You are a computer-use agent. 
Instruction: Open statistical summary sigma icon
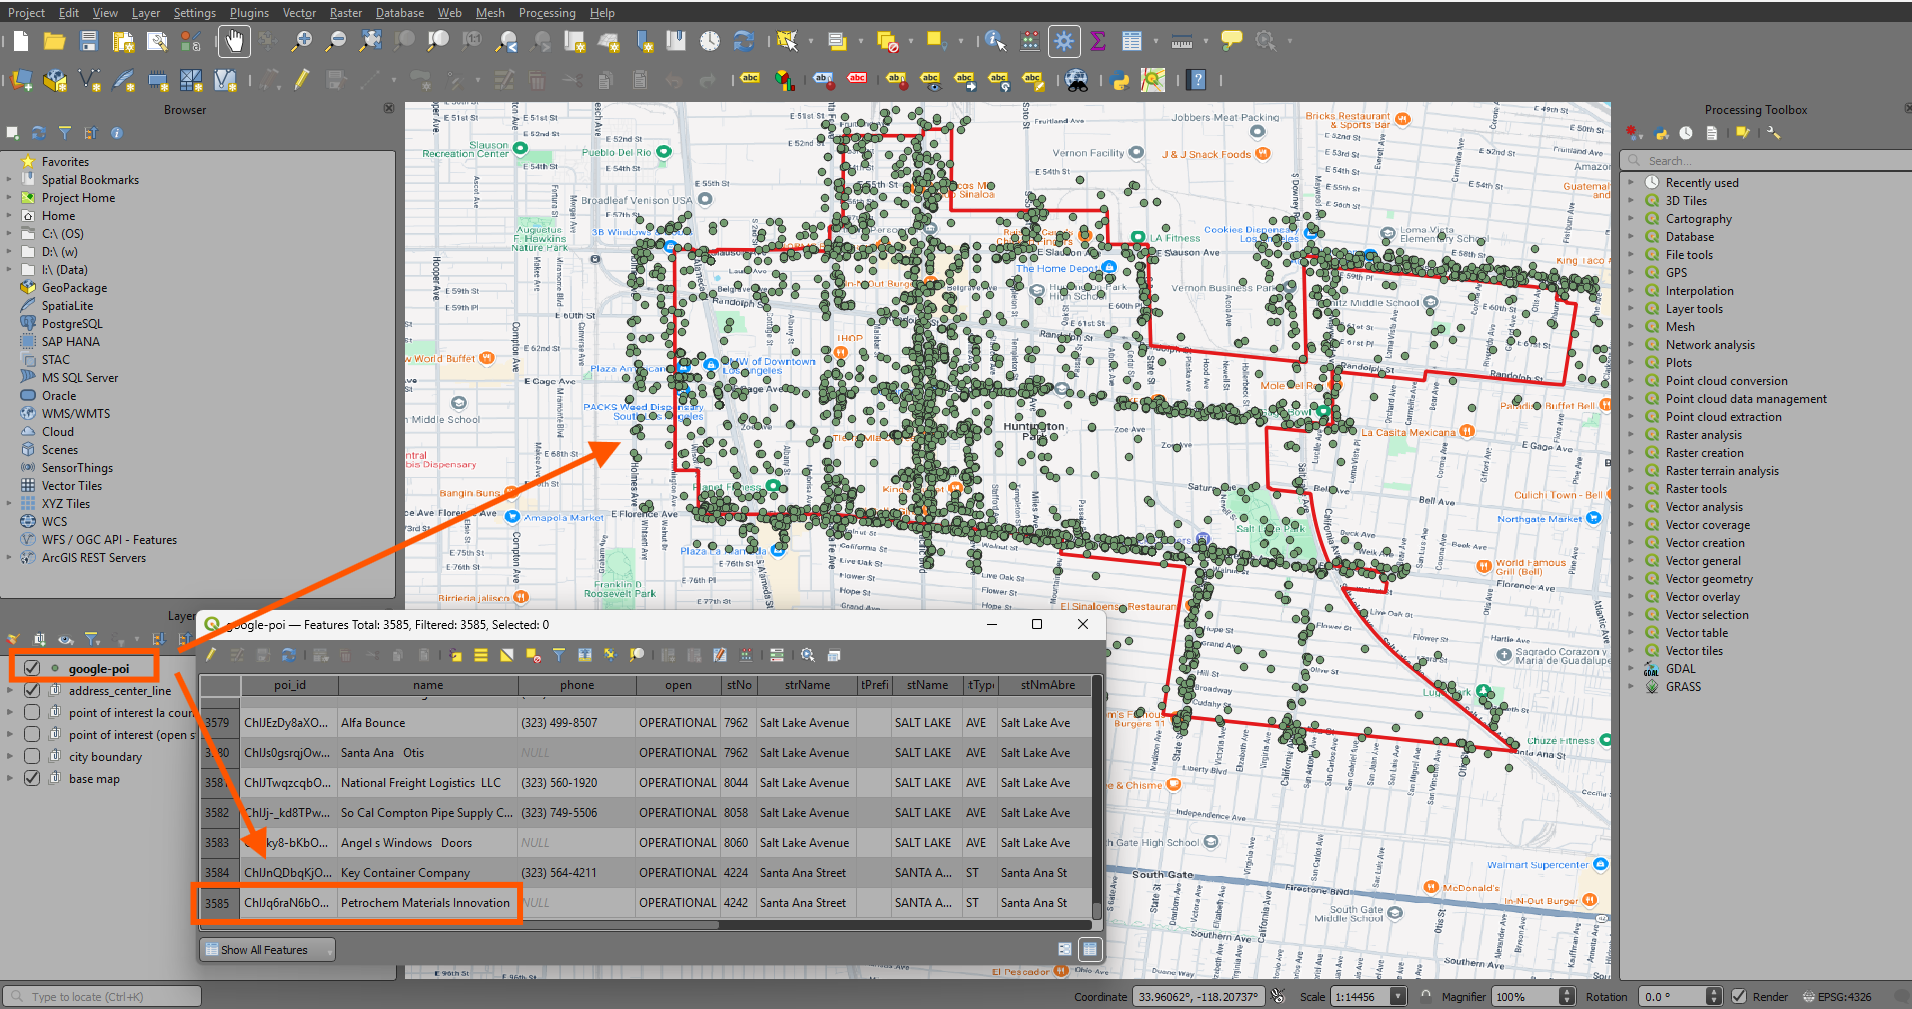point(1098,41)
